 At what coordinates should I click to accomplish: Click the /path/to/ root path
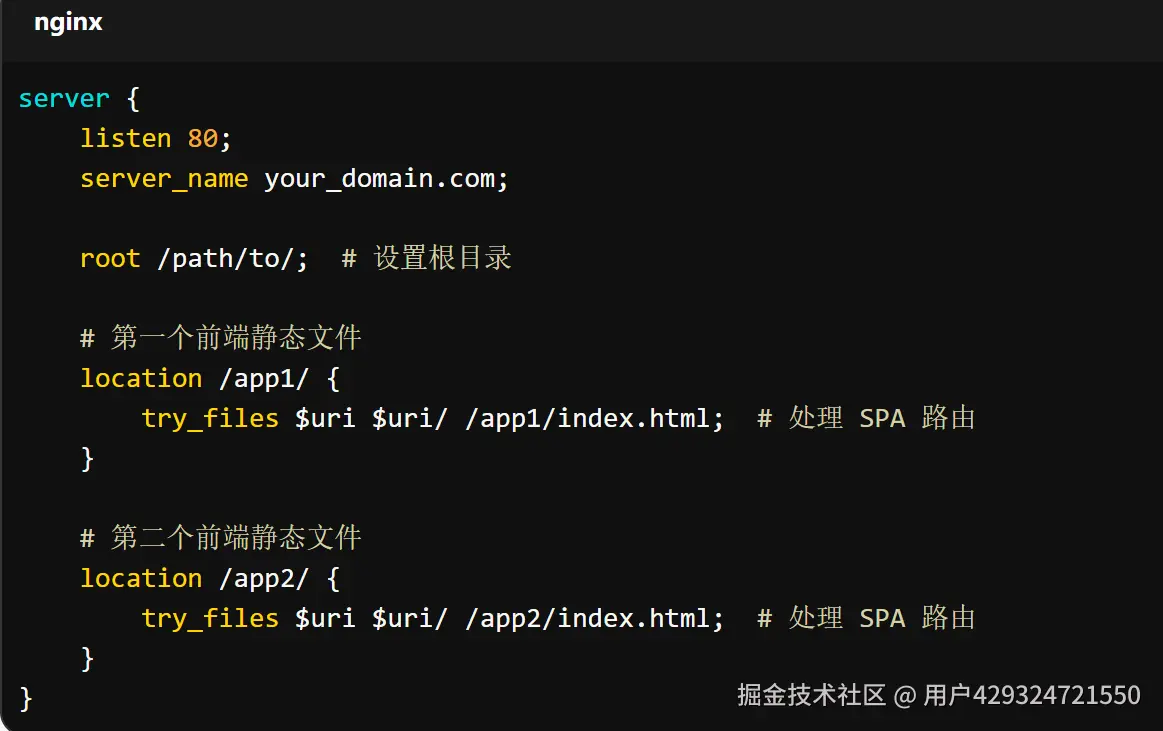tap(233, 258)
